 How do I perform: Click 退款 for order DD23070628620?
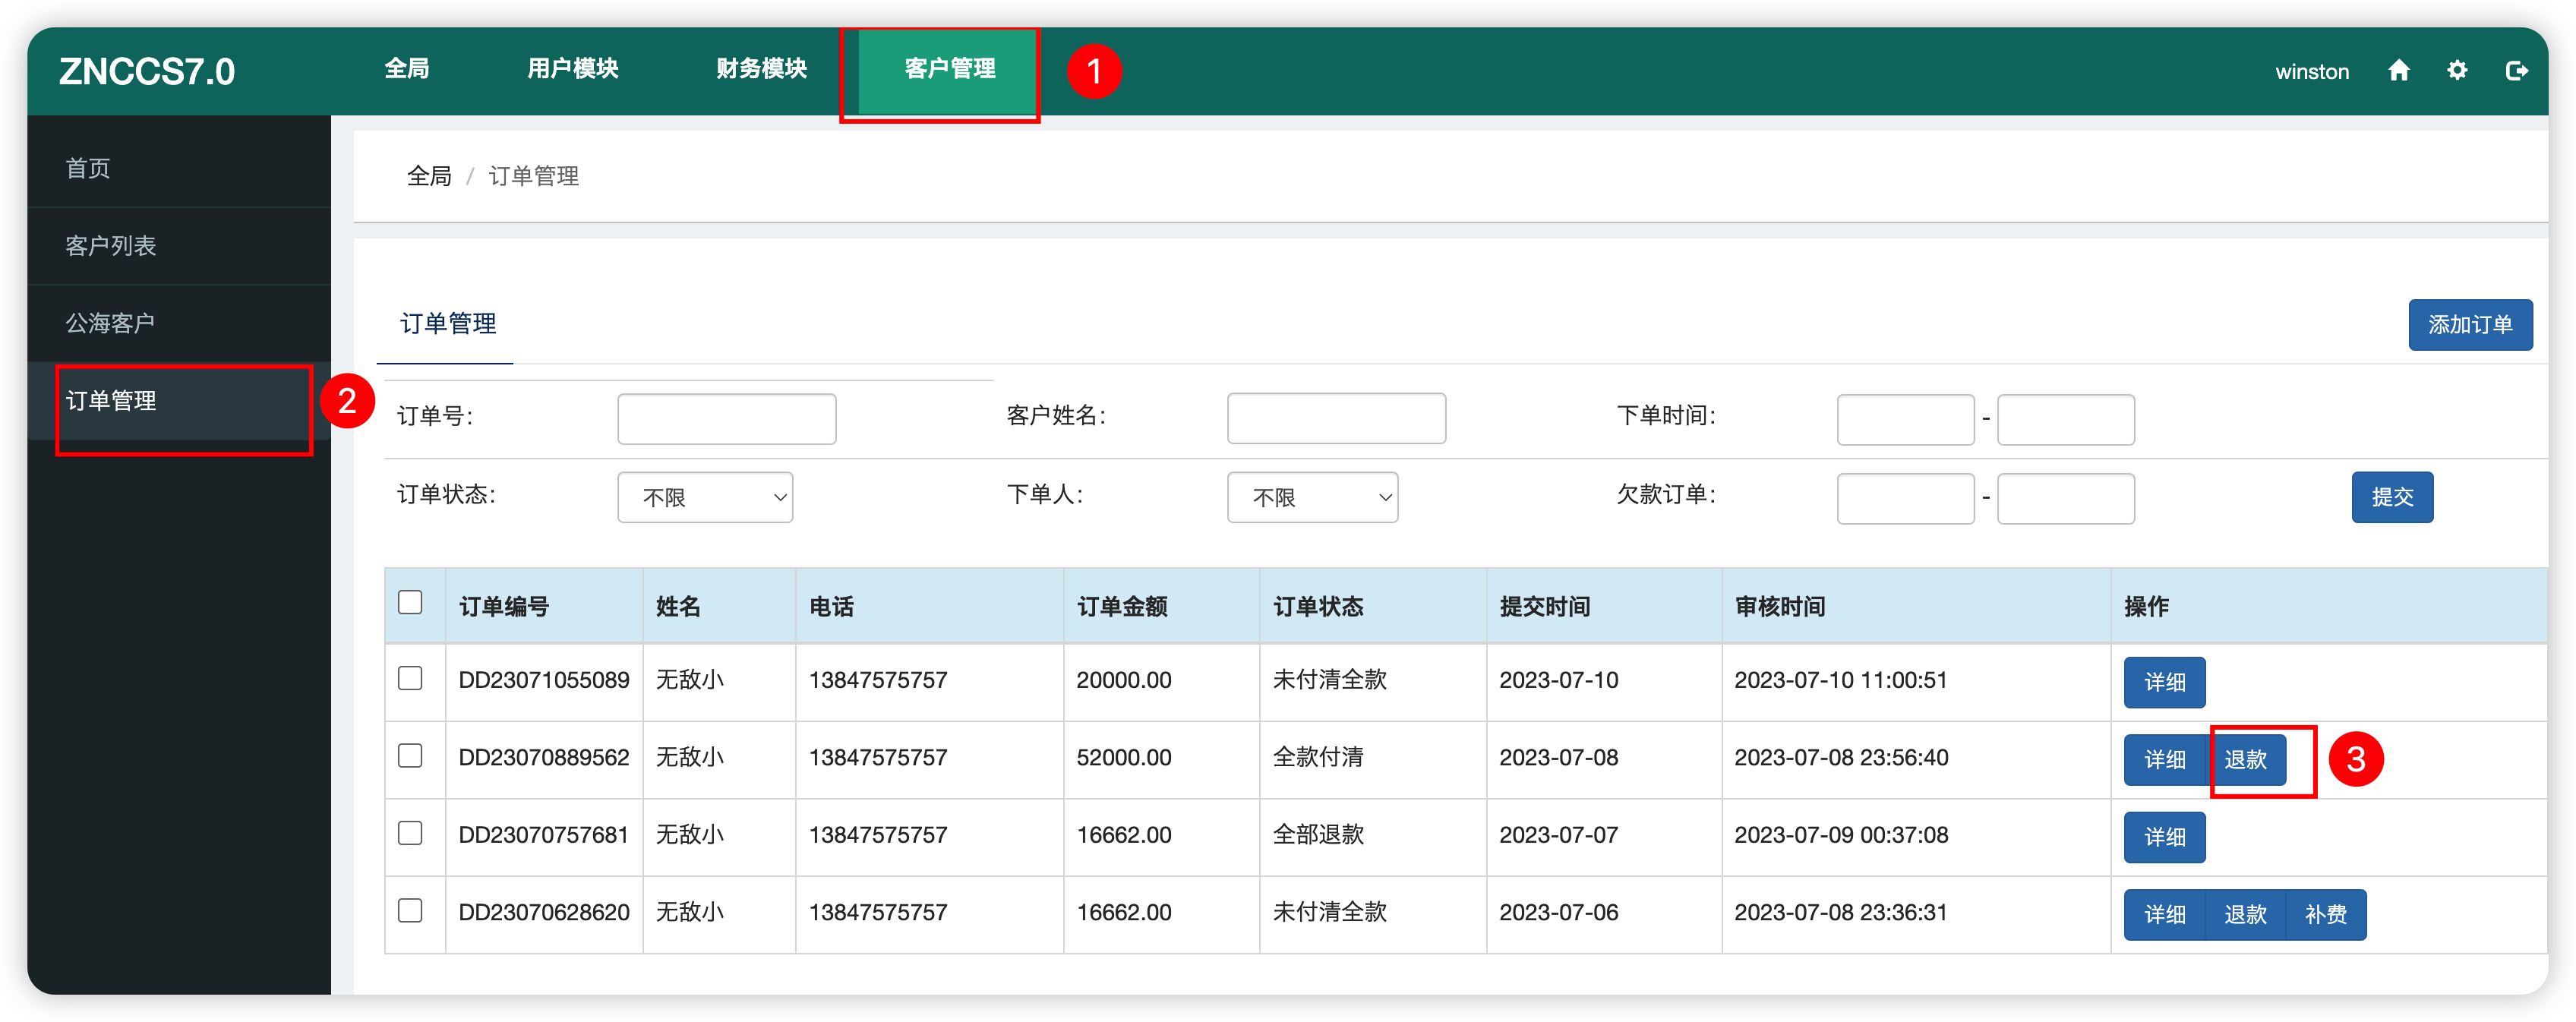click(x=2245, y=914)
